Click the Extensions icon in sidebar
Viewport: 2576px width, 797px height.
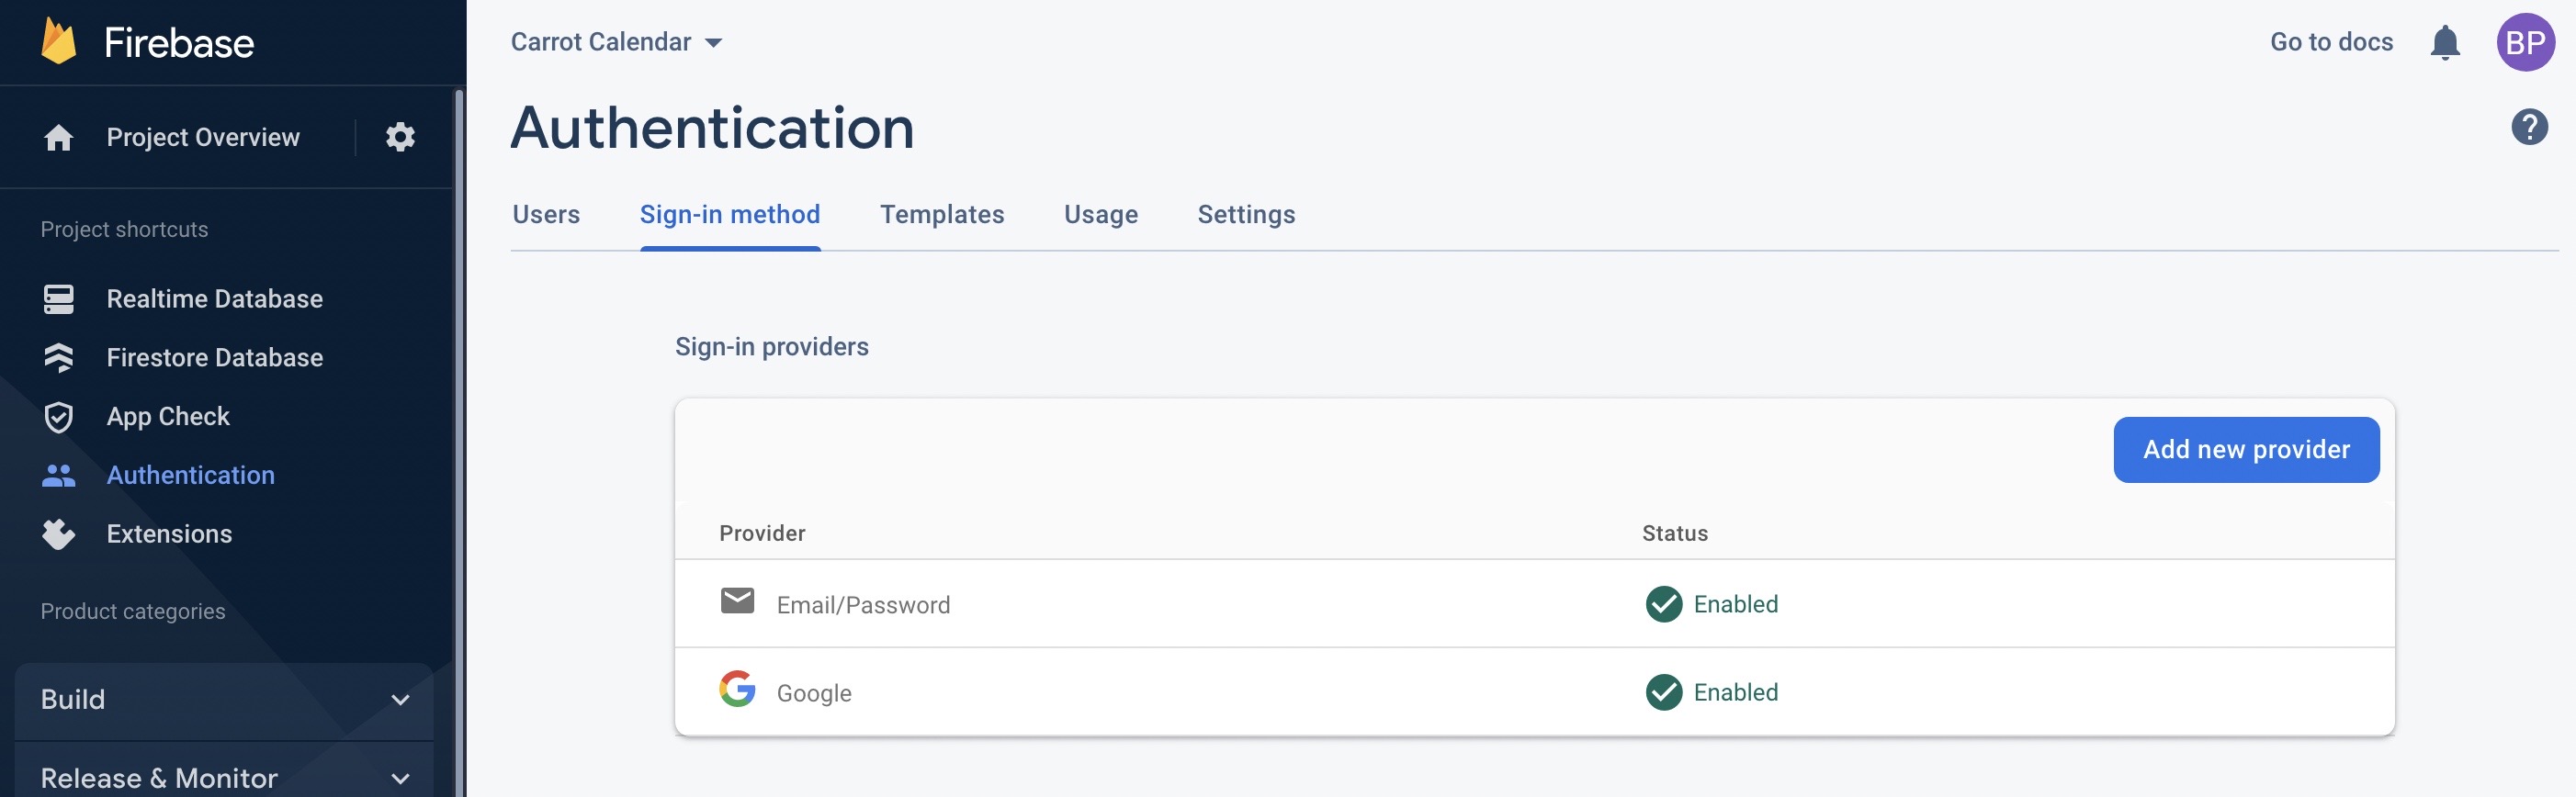coord(59,535)
